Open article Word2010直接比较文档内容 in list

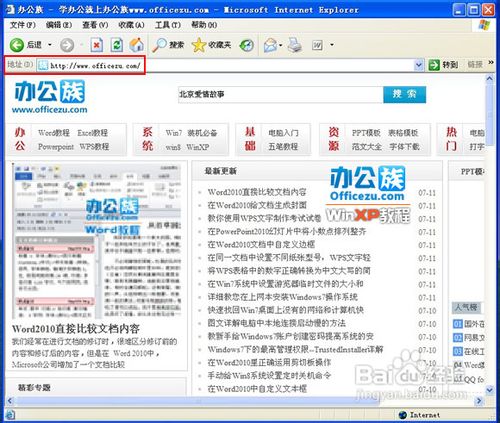[x=257, y=192]
